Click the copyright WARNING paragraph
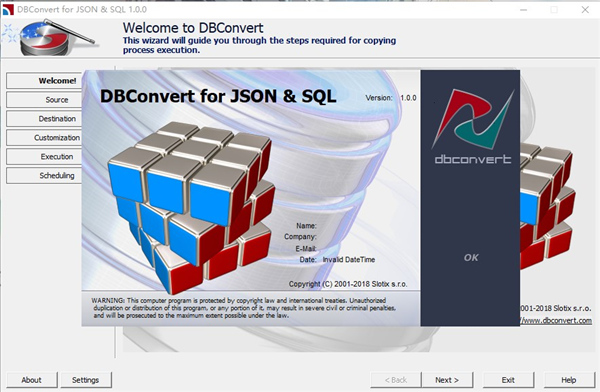The height and width of the screenshot is (392, 600). 244,308
